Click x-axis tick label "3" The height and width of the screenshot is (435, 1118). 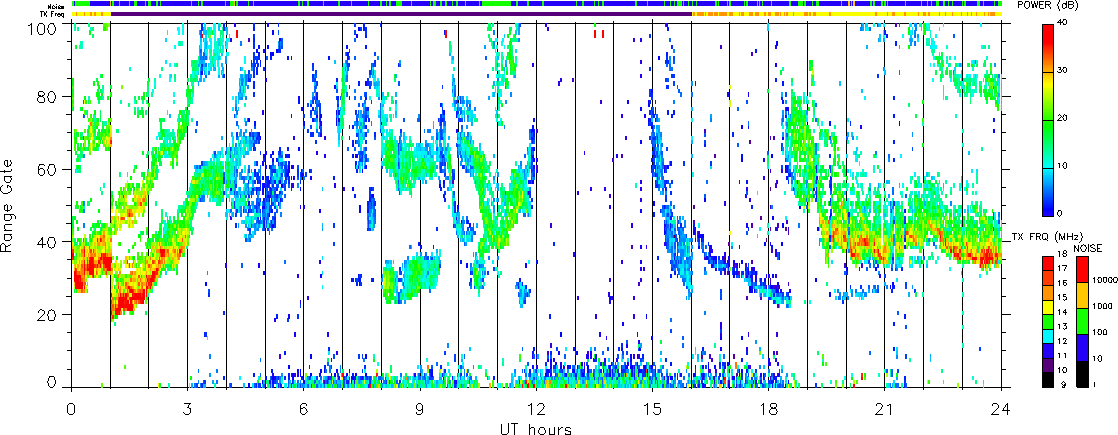pyautogui.click(x=188, y=409)
